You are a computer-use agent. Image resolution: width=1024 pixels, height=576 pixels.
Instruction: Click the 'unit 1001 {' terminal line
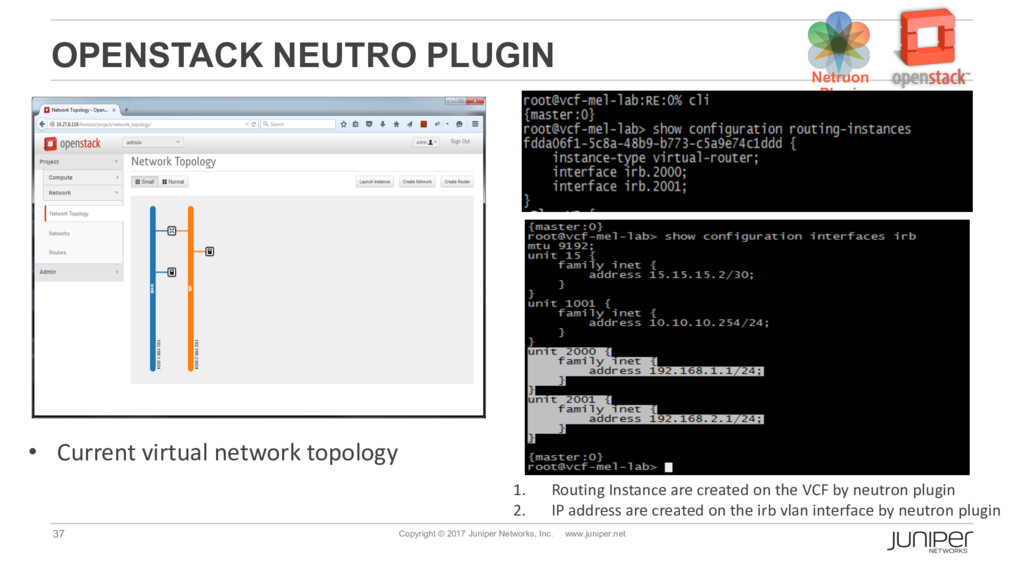click(569, 304)
